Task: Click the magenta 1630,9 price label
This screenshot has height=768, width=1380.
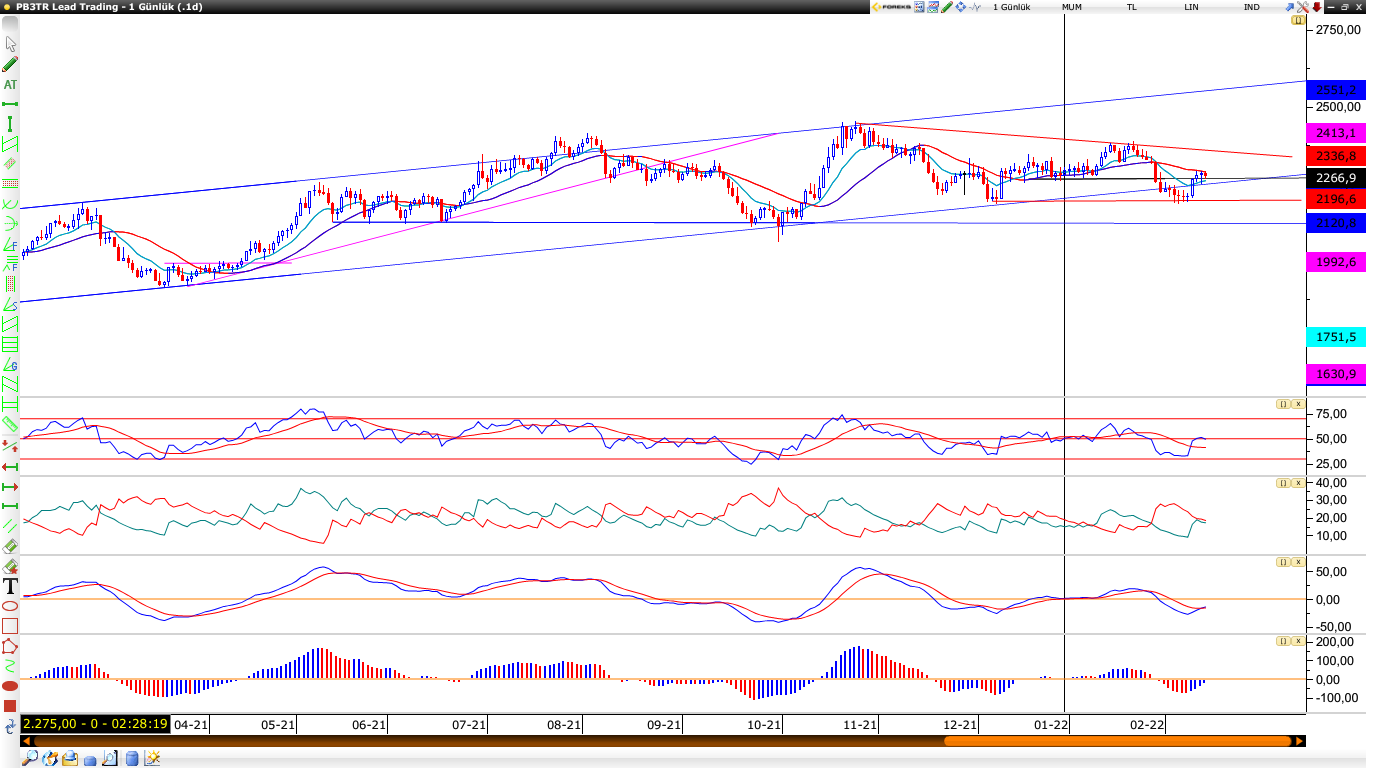Action: (x=1336, y=374)
